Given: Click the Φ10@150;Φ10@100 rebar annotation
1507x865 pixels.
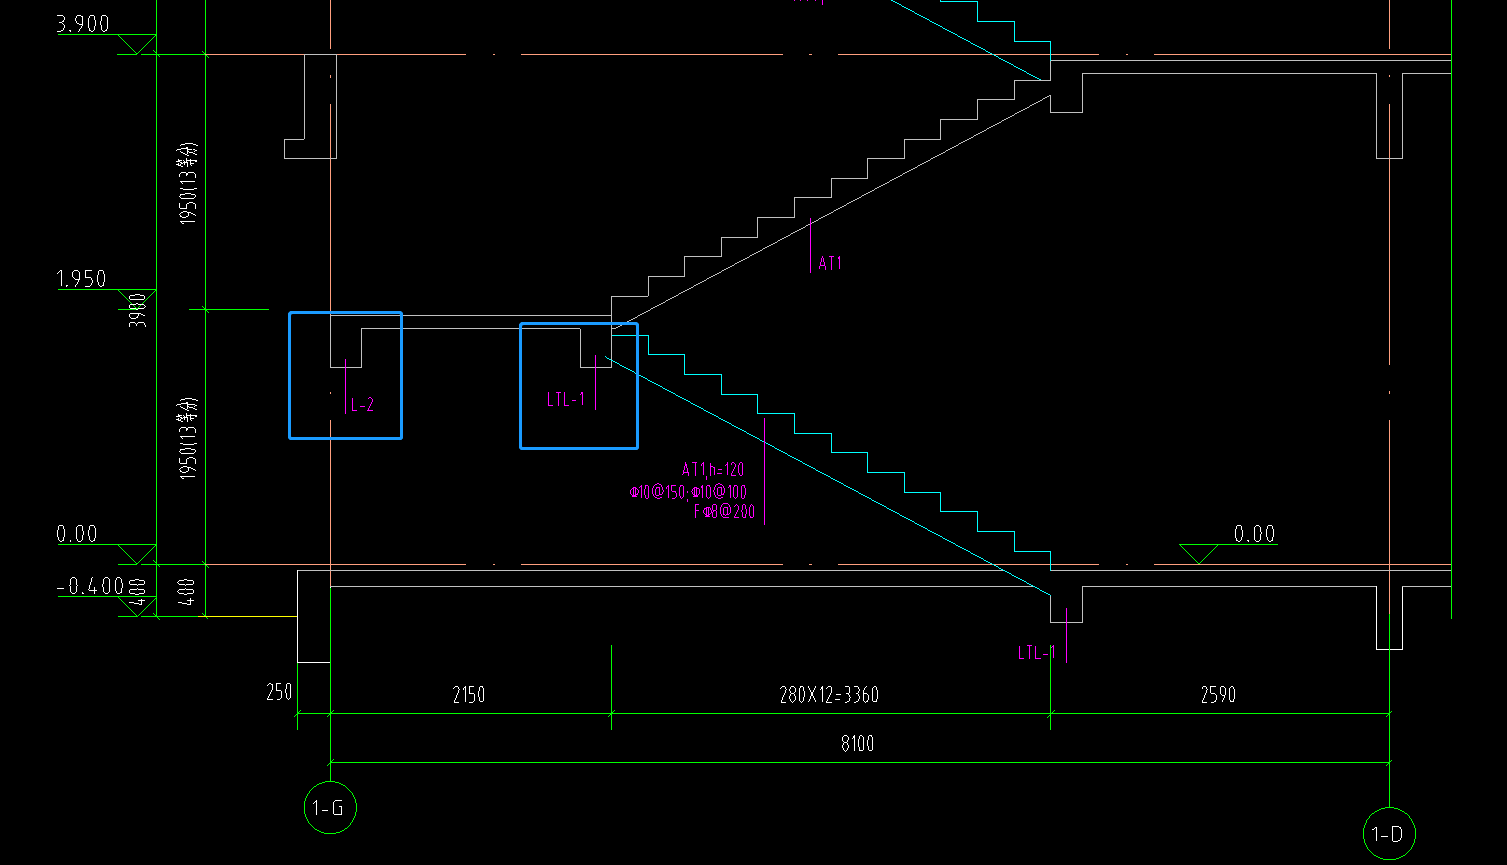Looking at the screenshot, I should pos(688,491).
